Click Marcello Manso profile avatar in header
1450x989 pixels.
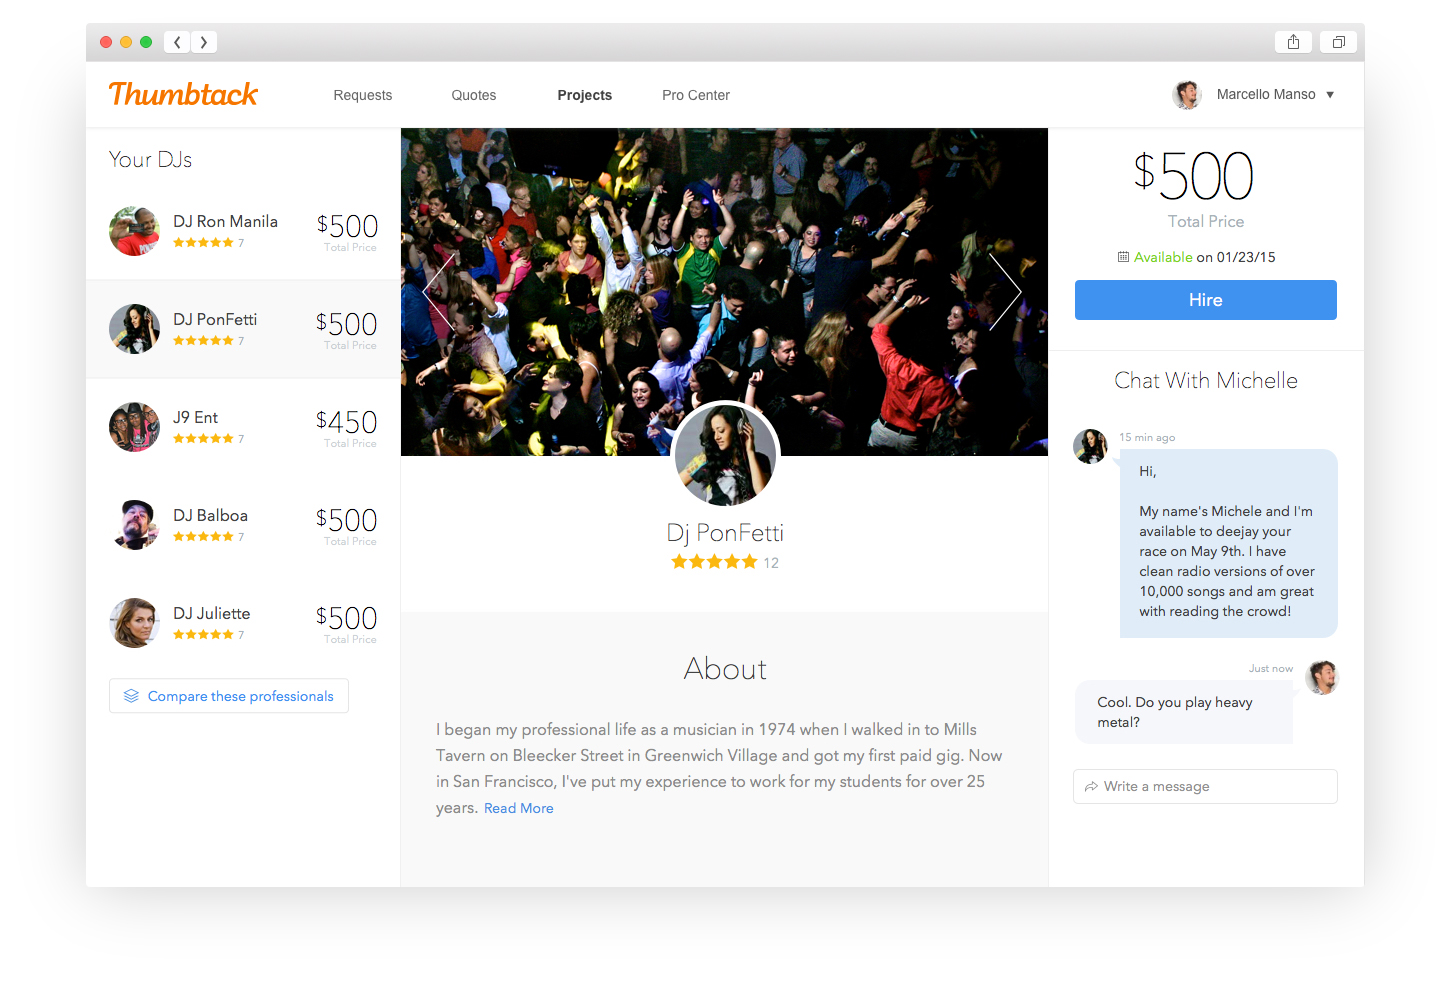click(x=1187, y=95)
